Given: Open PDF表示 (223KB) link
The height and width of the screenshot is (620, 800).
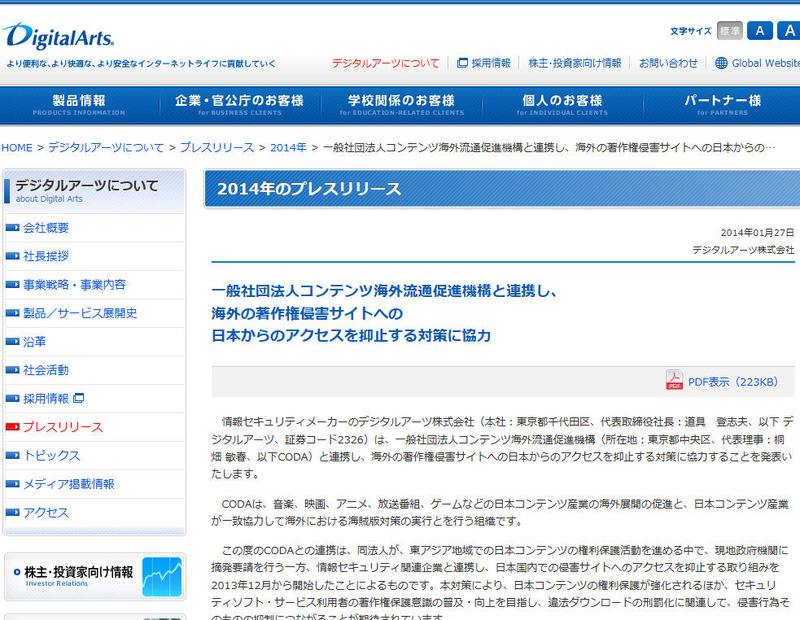Looking at the screenshot, I should (732, 381).
